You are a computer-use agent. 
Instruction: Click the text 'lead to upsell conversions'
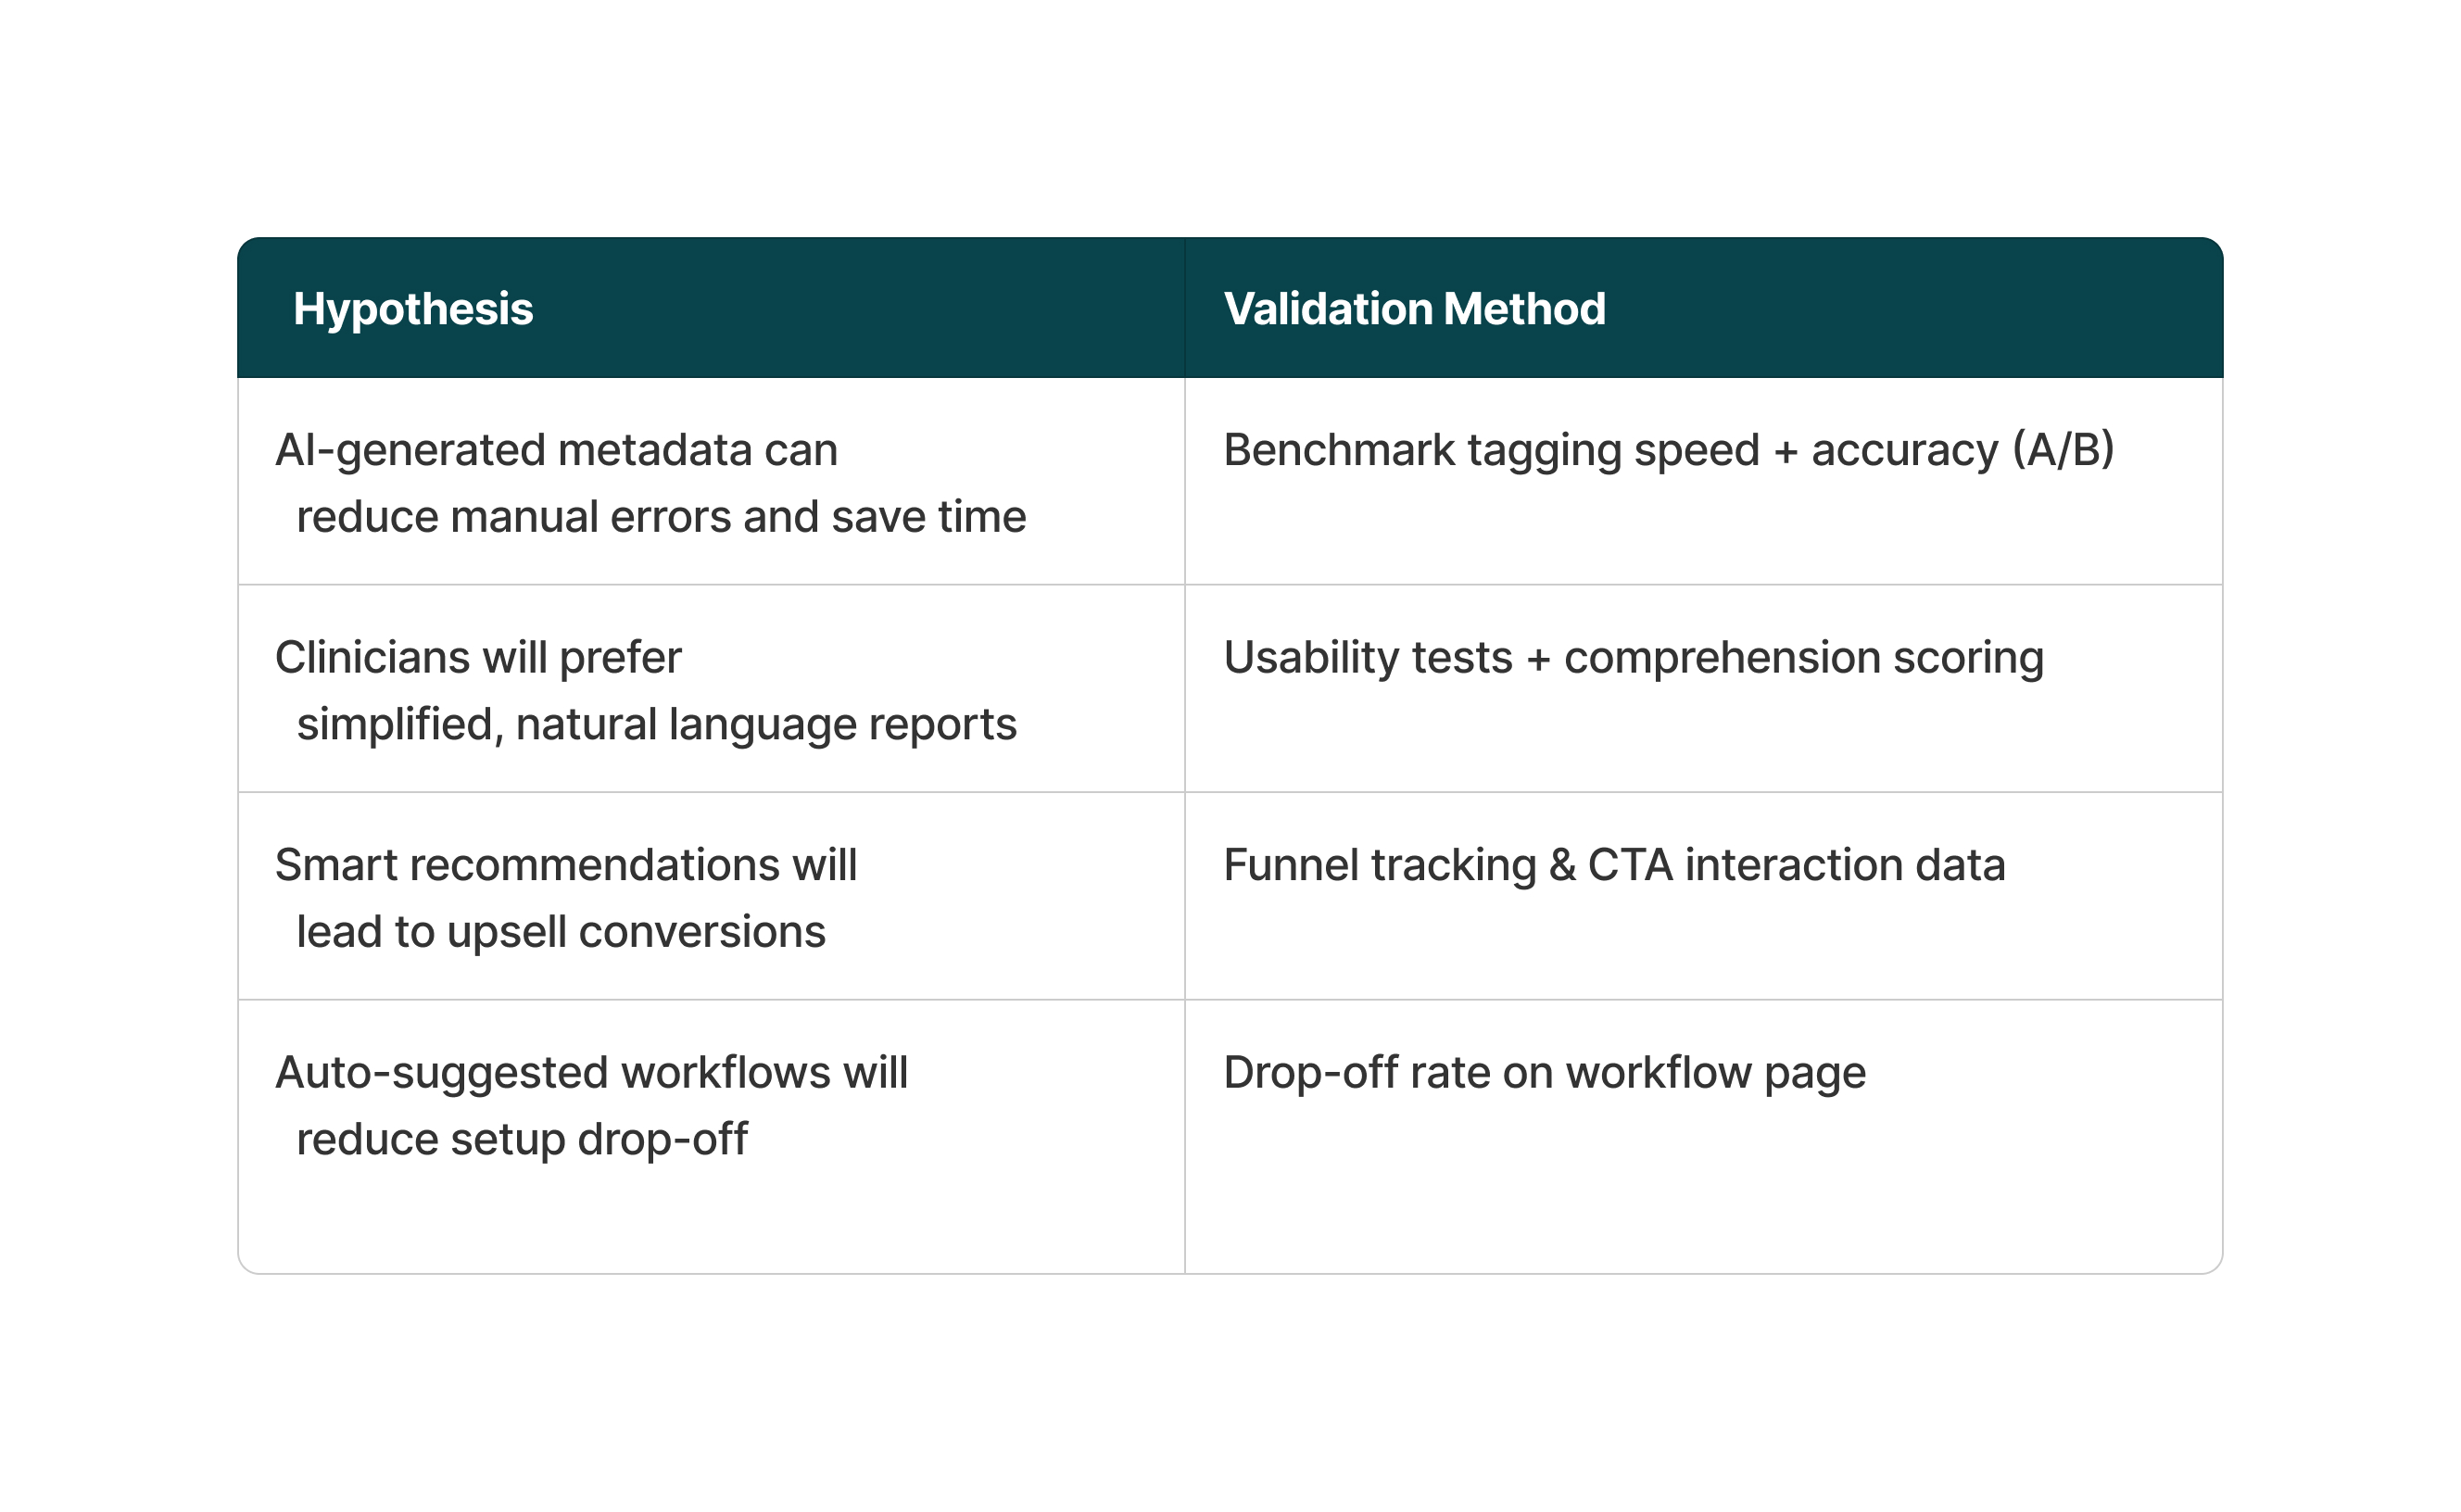point(561,933)
